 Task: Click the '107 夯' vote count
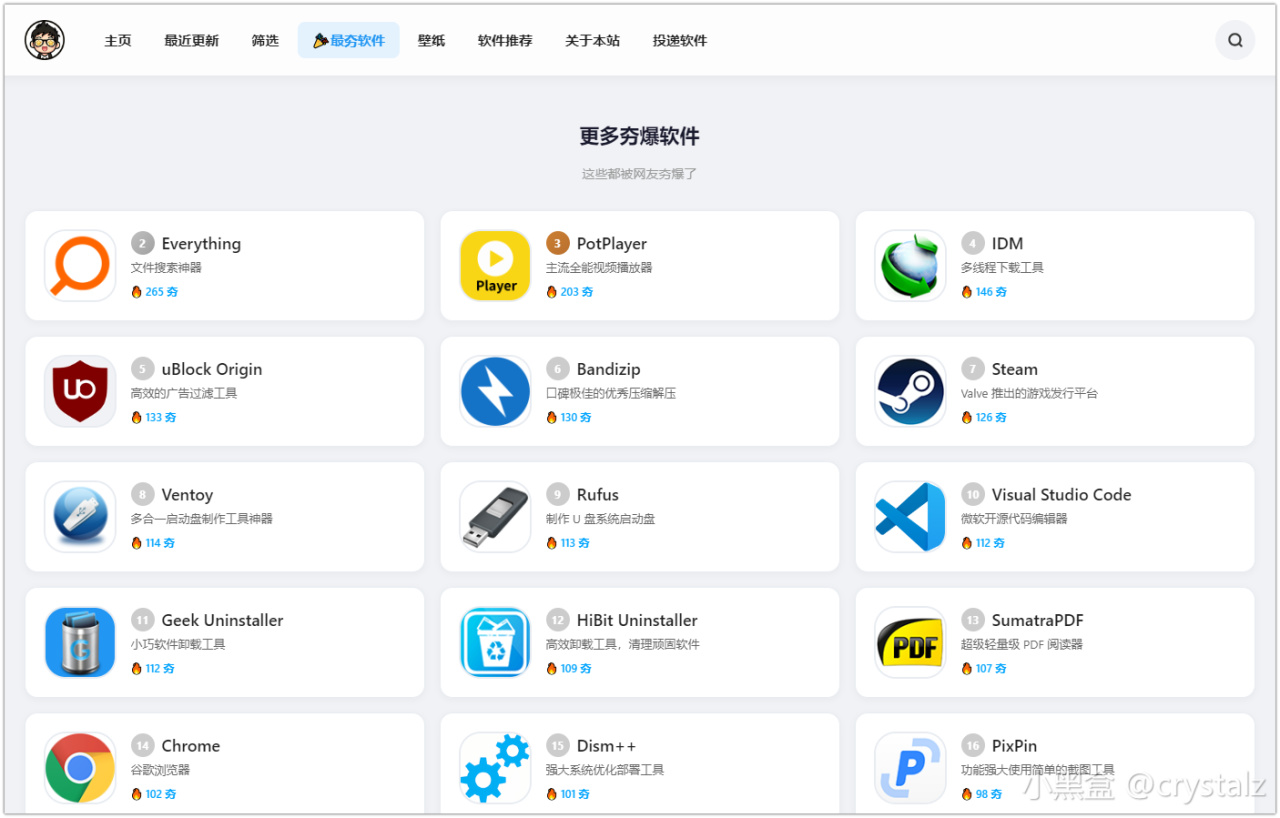click(991, 668)
